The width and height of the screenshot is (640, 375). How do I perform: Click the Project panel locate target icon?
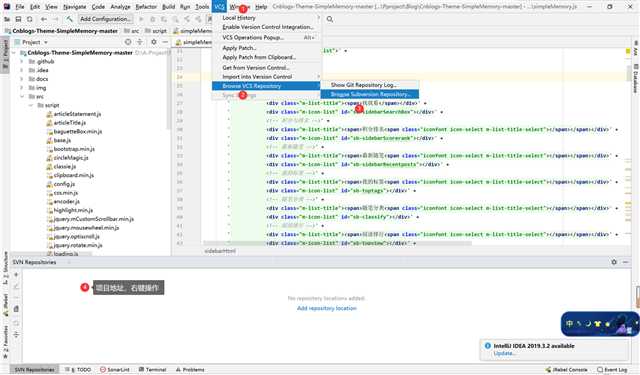pos(128,42)
